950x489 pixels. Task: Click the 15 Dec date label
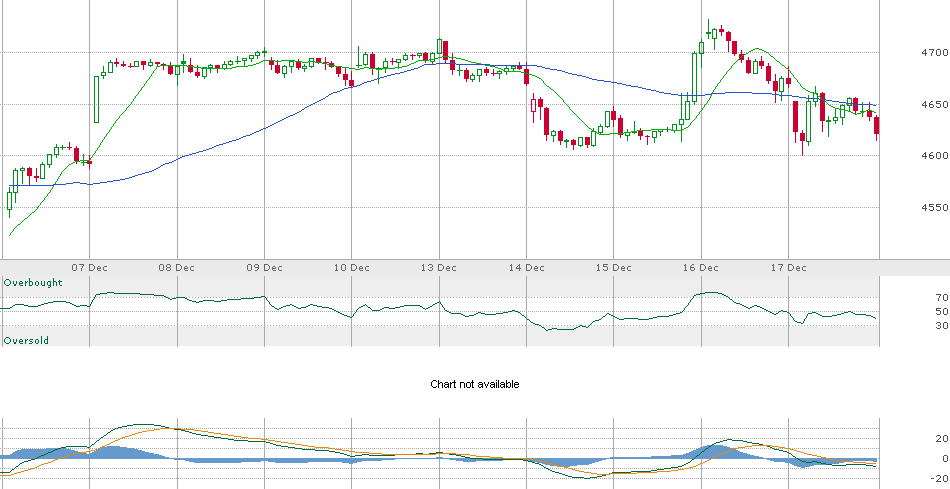click(614, 267)
